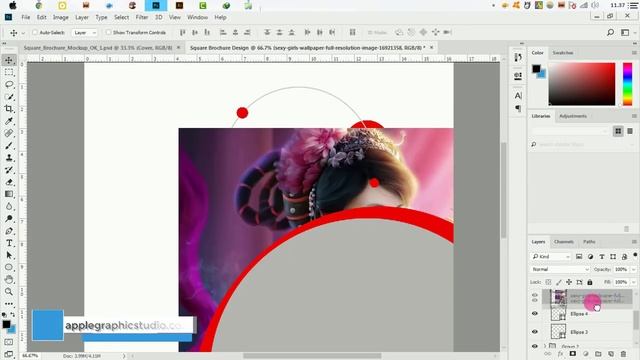
Task: Toggle Lock image pixels brush icon
Action: click(559, 282)
